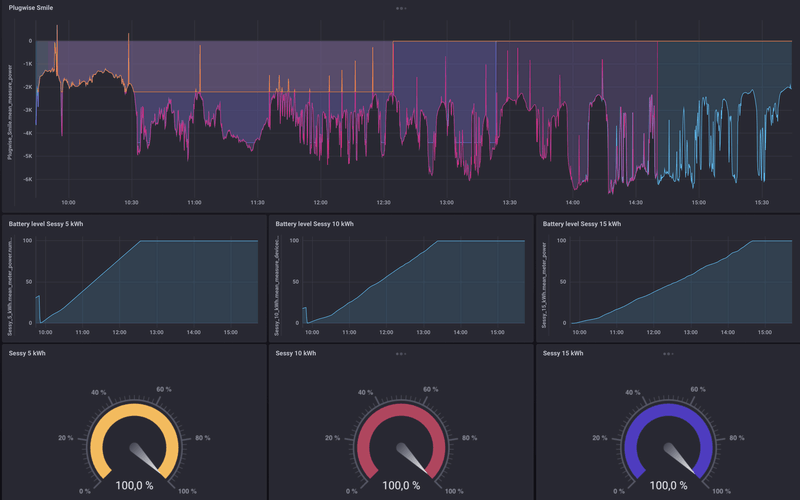Screen dimensions: 800x500
Task: Click the 50 label on Sessy 15 kWh battery chart
Action: pyautogui.click(x=563, y=282)
